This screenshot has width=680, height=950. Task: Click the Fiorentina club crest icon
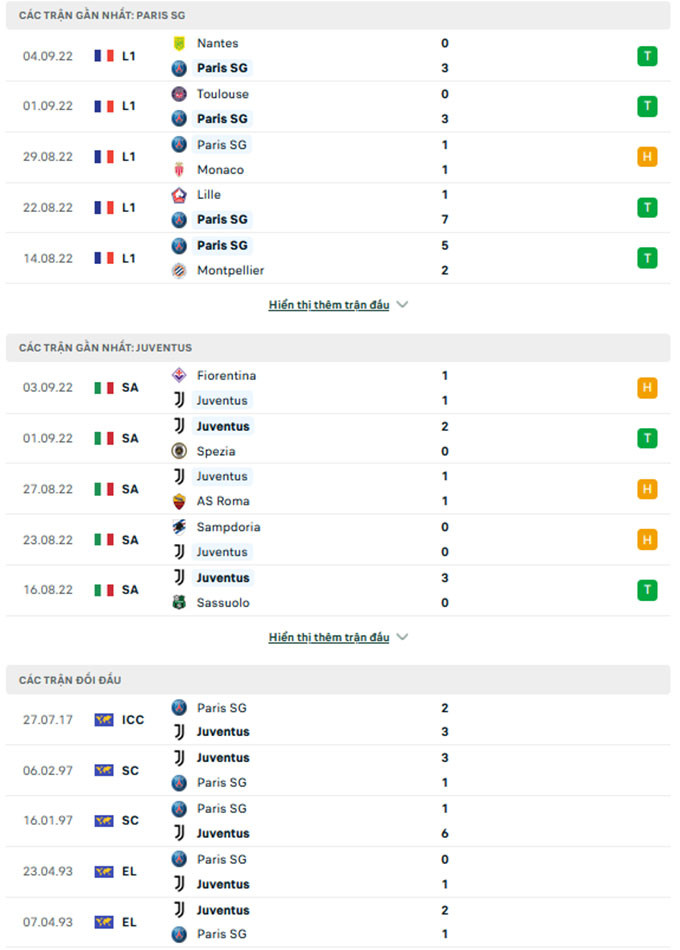[x=179, y=376]
